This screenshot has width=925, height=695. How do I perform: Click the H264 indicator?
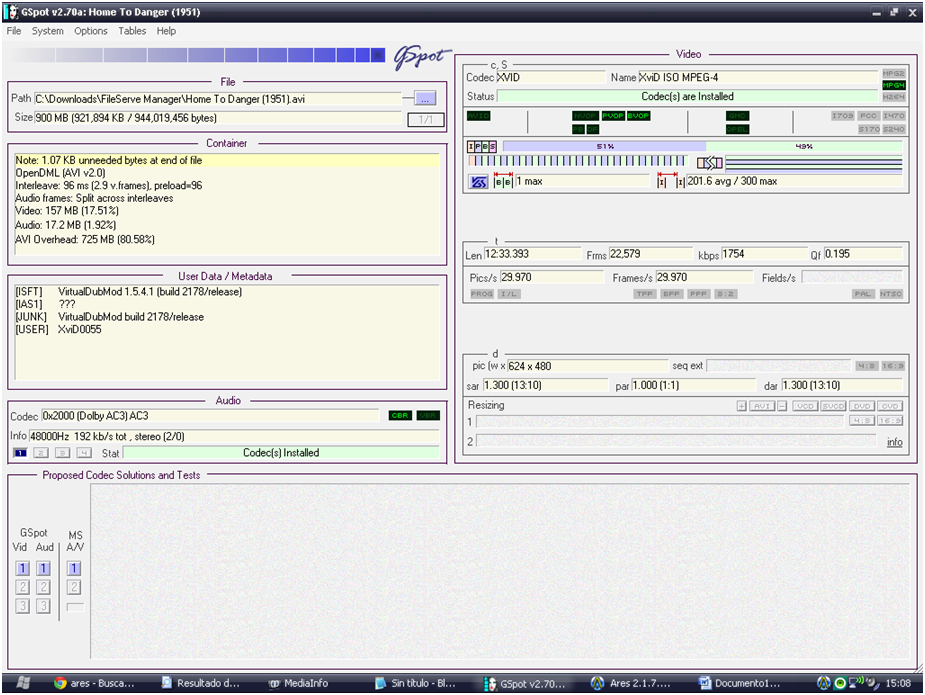point(893,97)
